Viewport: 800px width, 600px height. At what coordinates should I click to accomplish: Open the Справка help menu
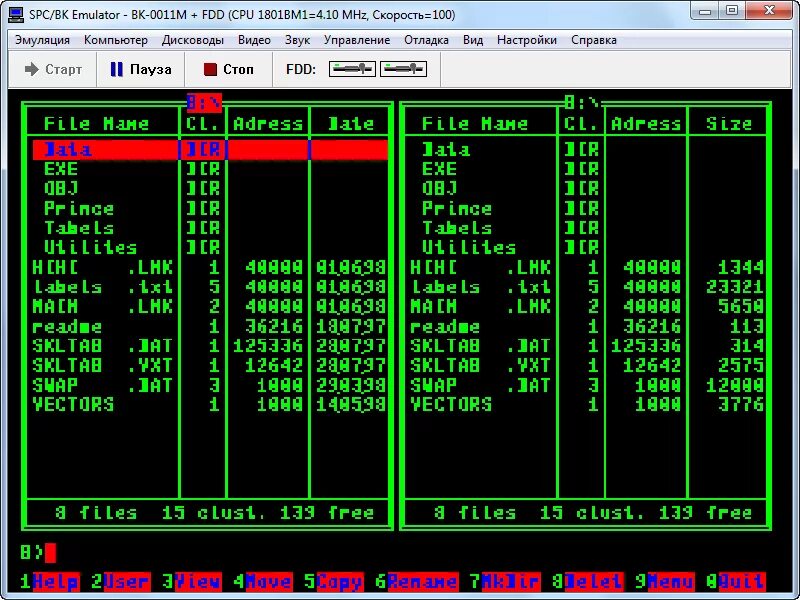coord(594,40)
